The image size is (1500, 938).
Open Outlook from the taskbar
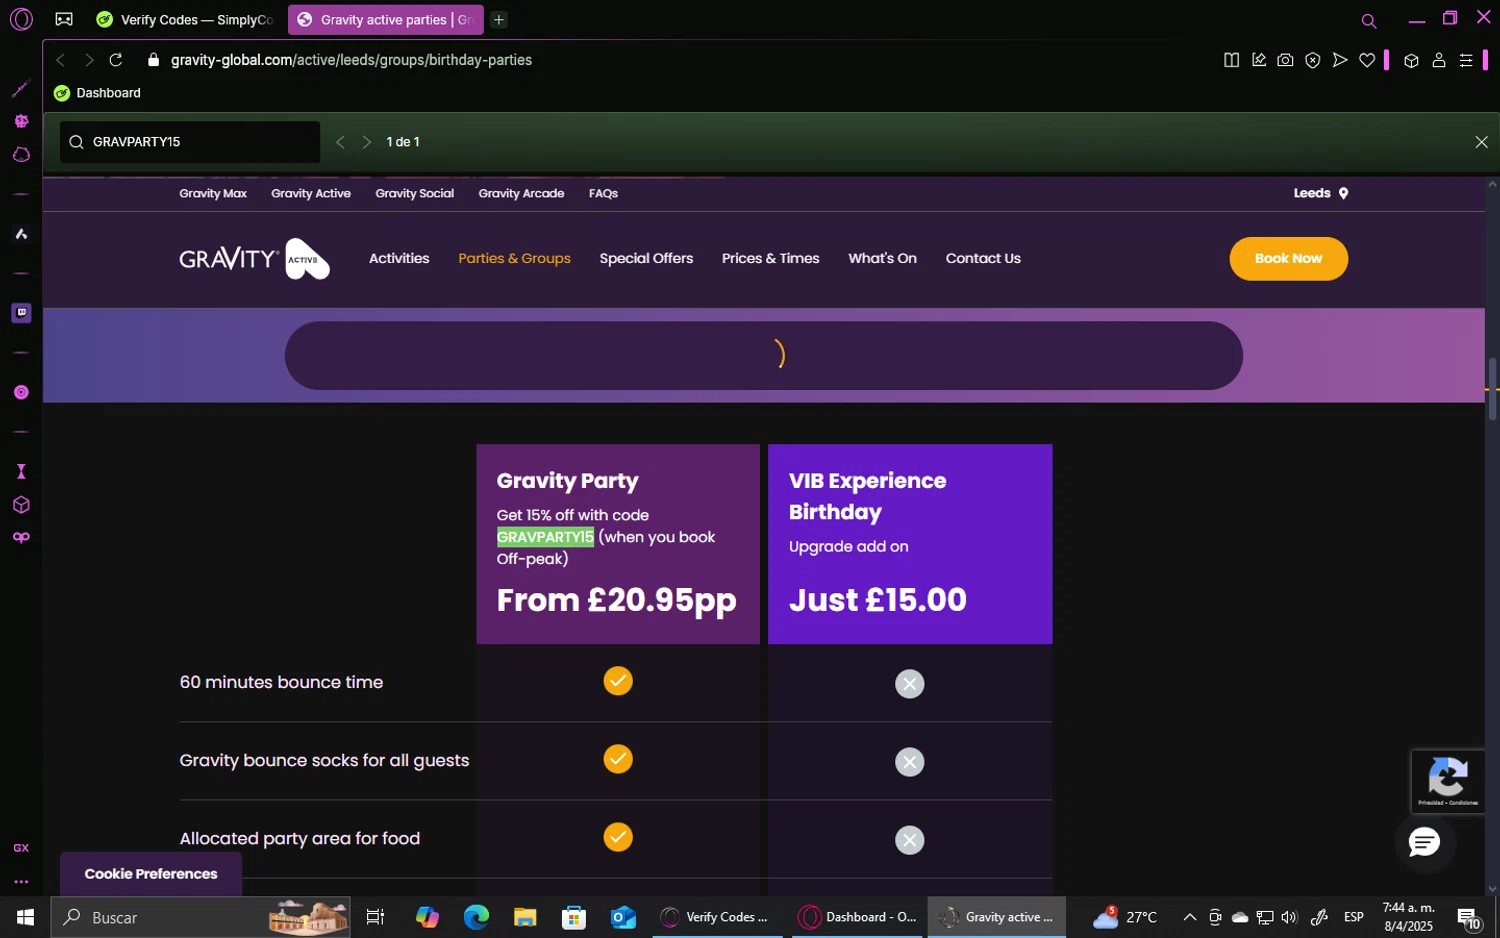click(623, 917)
